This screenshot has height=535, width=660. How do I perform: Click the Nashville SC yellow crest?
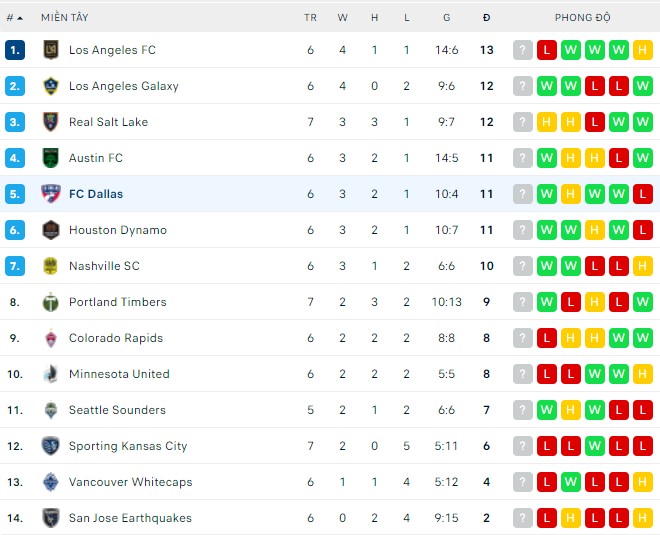click(x=51, y=266)
